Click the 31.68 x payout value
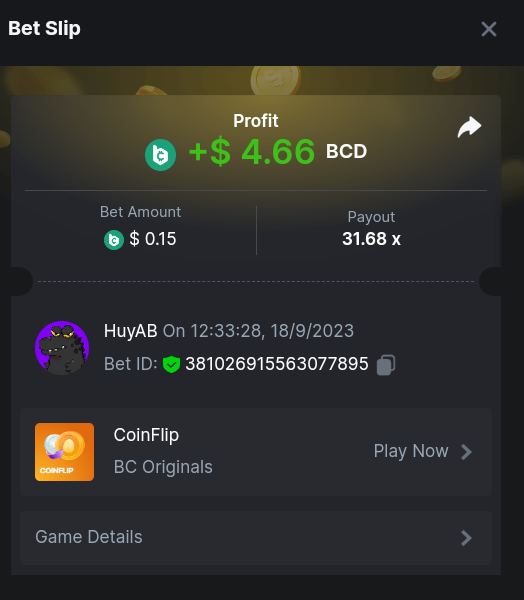 coord(371,239)
